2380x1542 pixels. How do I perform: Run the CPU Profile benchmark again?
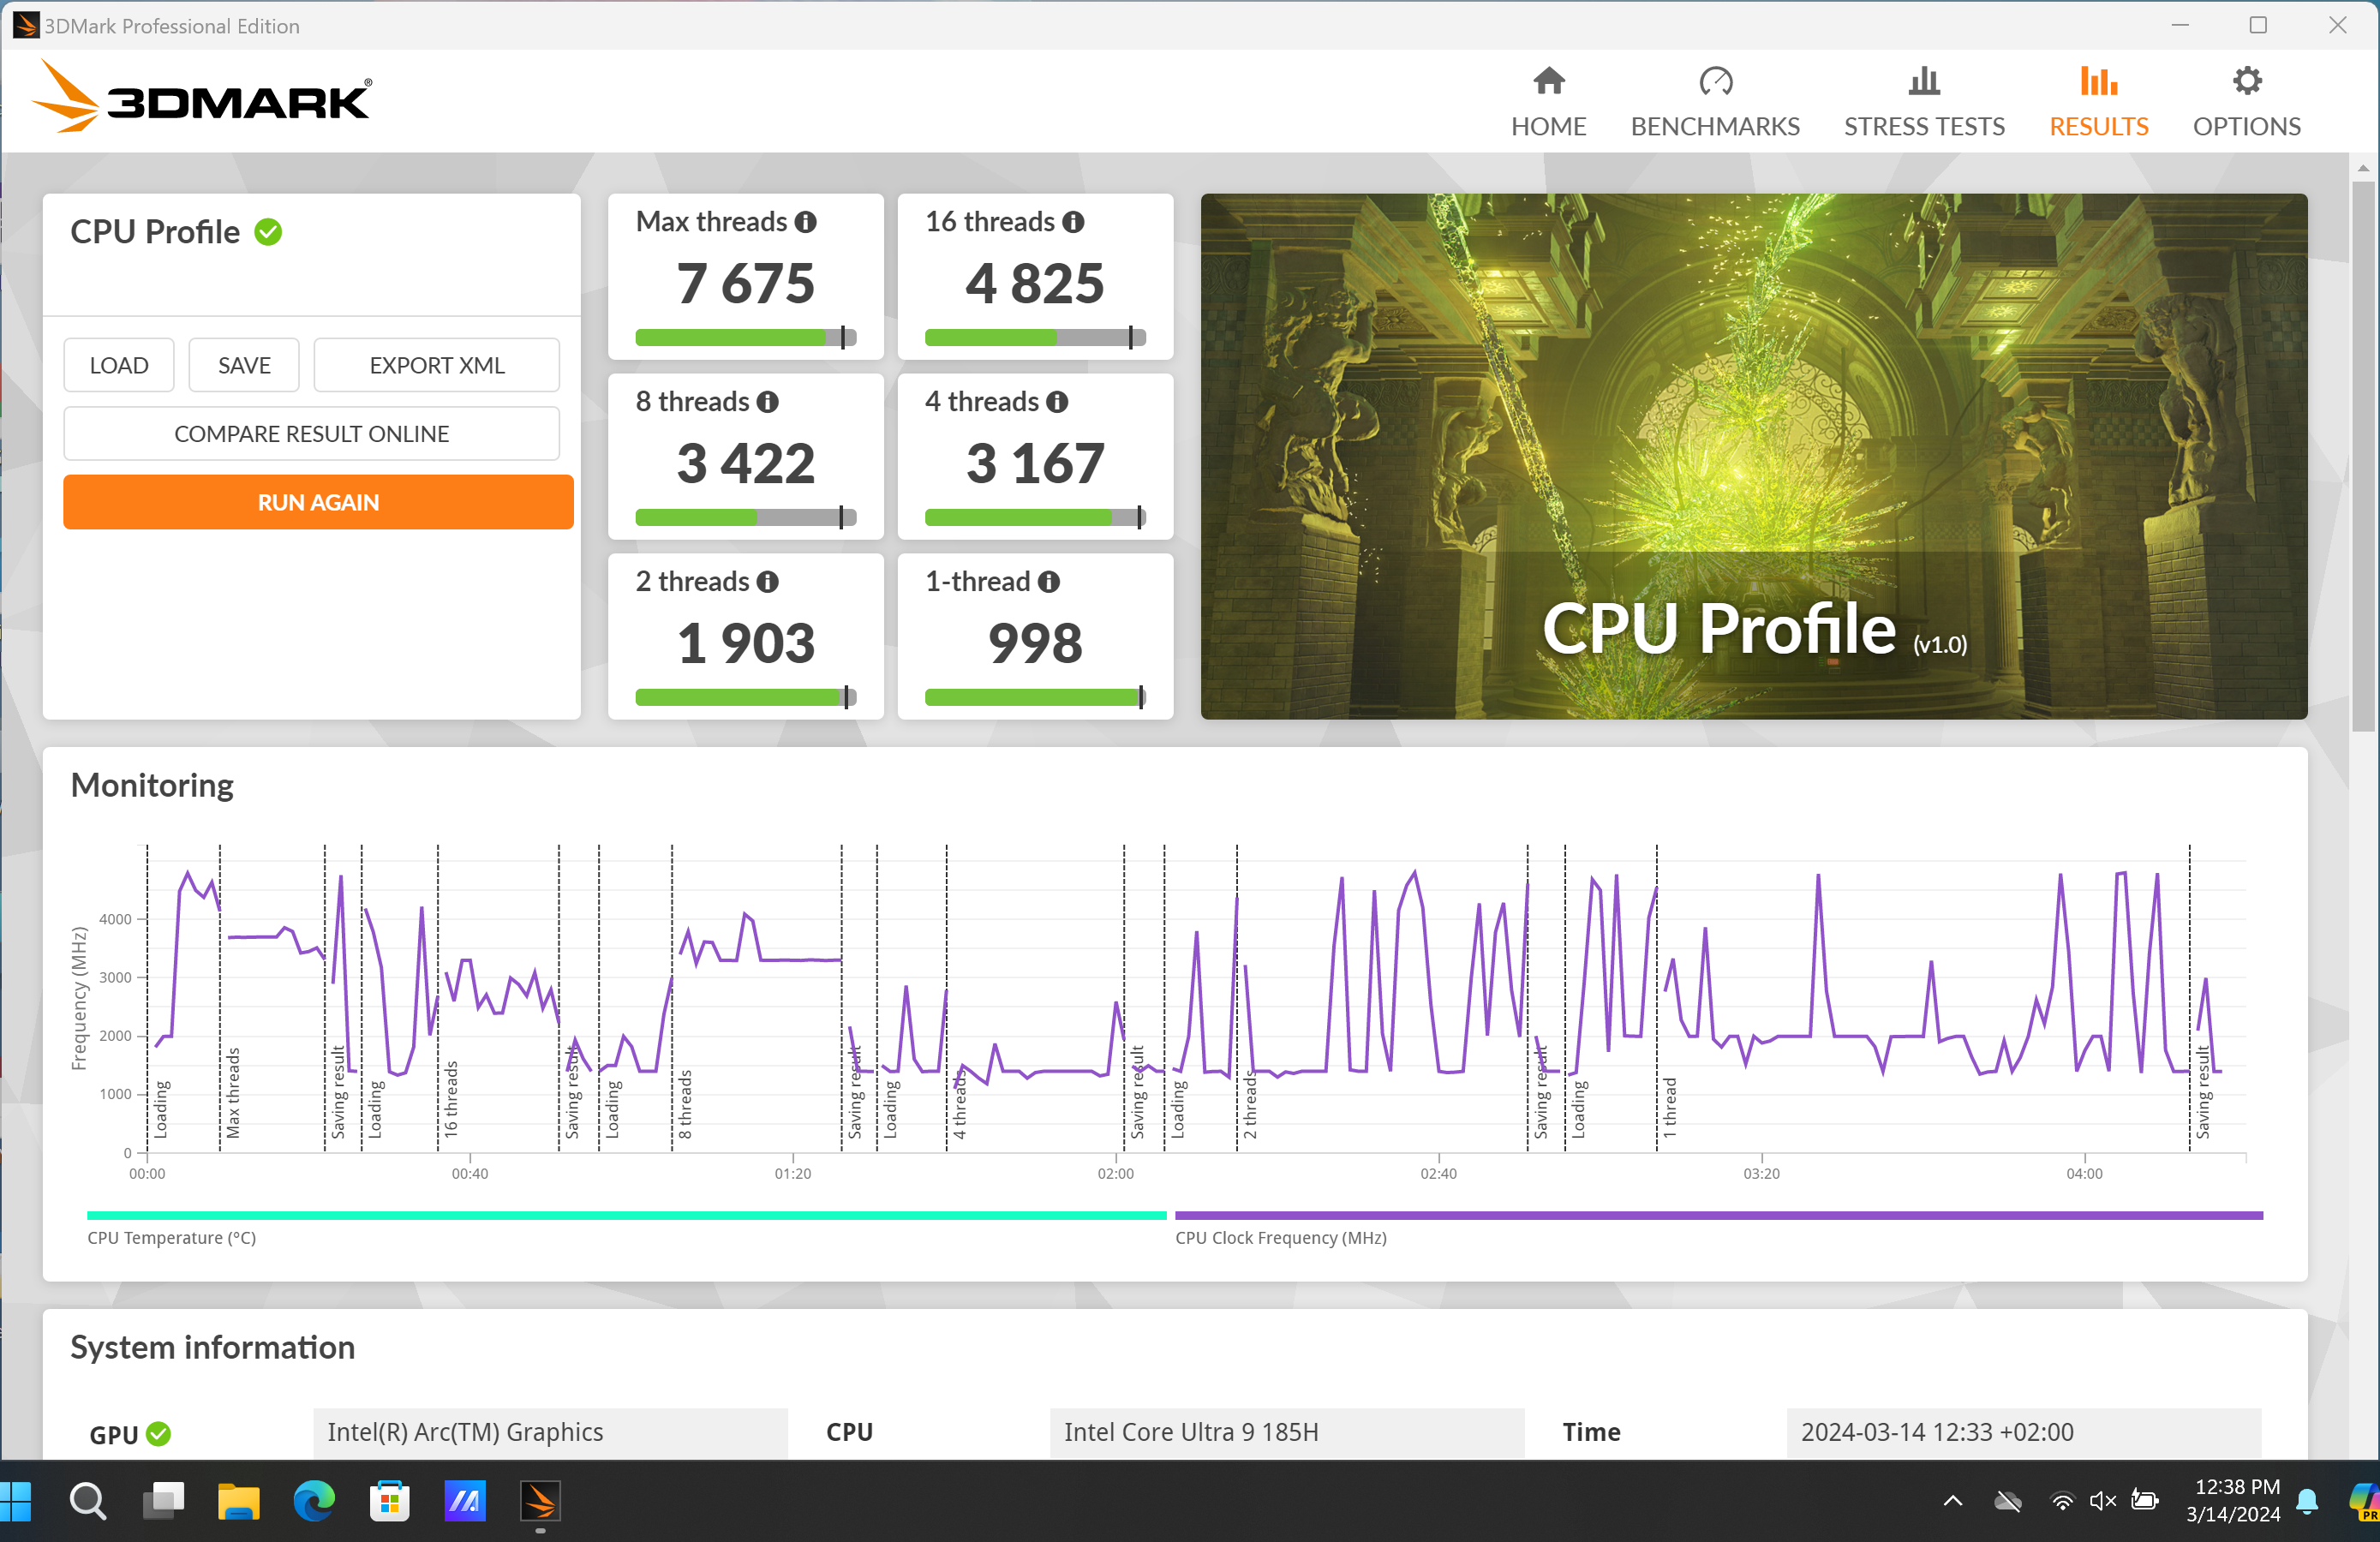click(318, 502)
